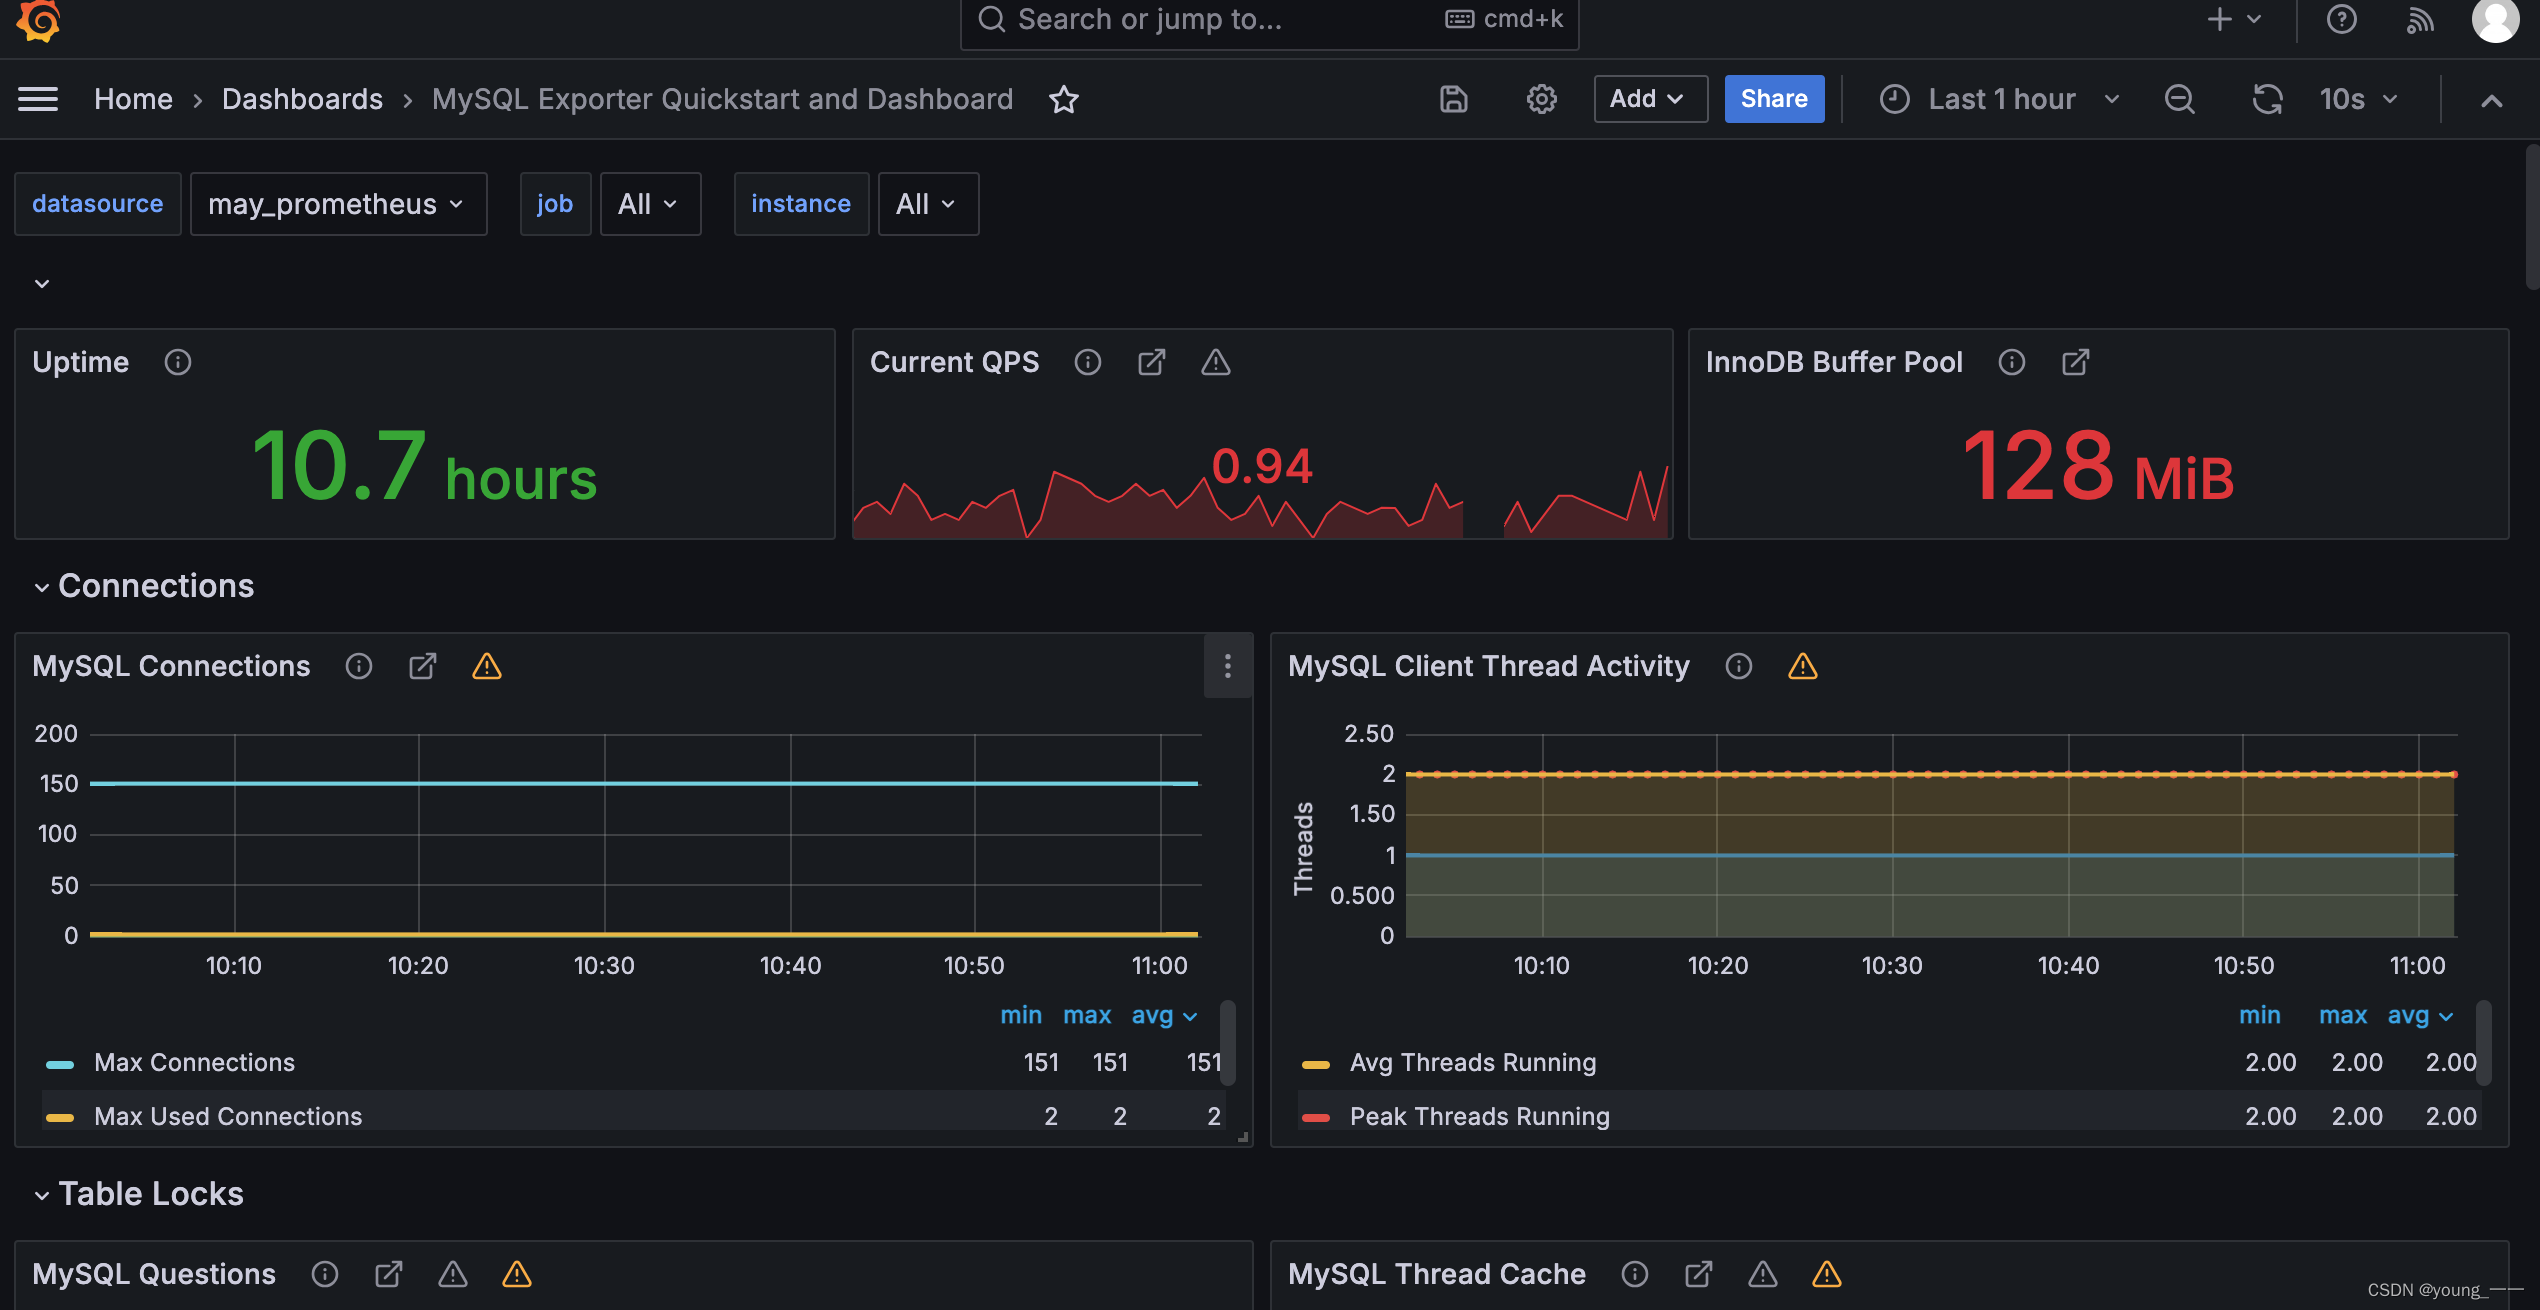Open dashboard settings gear
The height and width of the screenshot is (1310, 2540).
pos(1541,99)
